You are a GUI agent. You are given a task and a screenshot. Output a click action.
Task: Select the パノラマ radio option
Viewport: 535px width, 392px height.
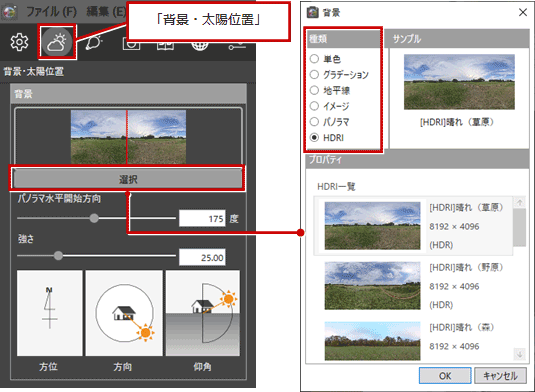tap(314, 121)
